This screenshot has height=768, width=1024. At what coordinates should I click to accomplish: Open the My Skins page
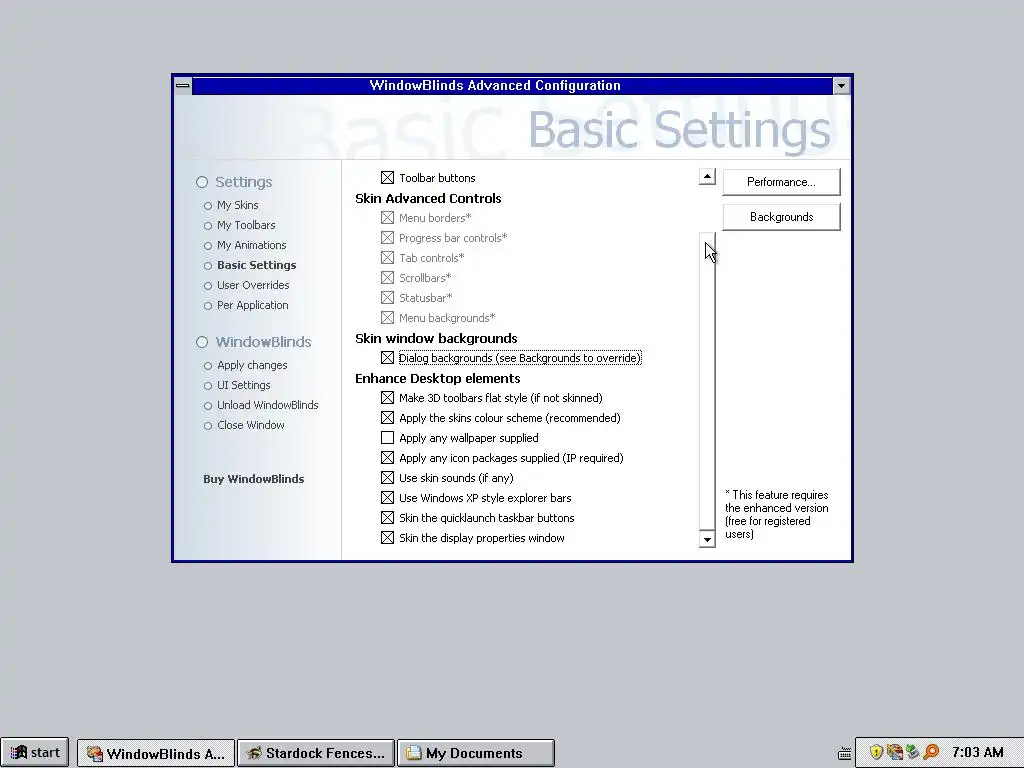[238, 205]
